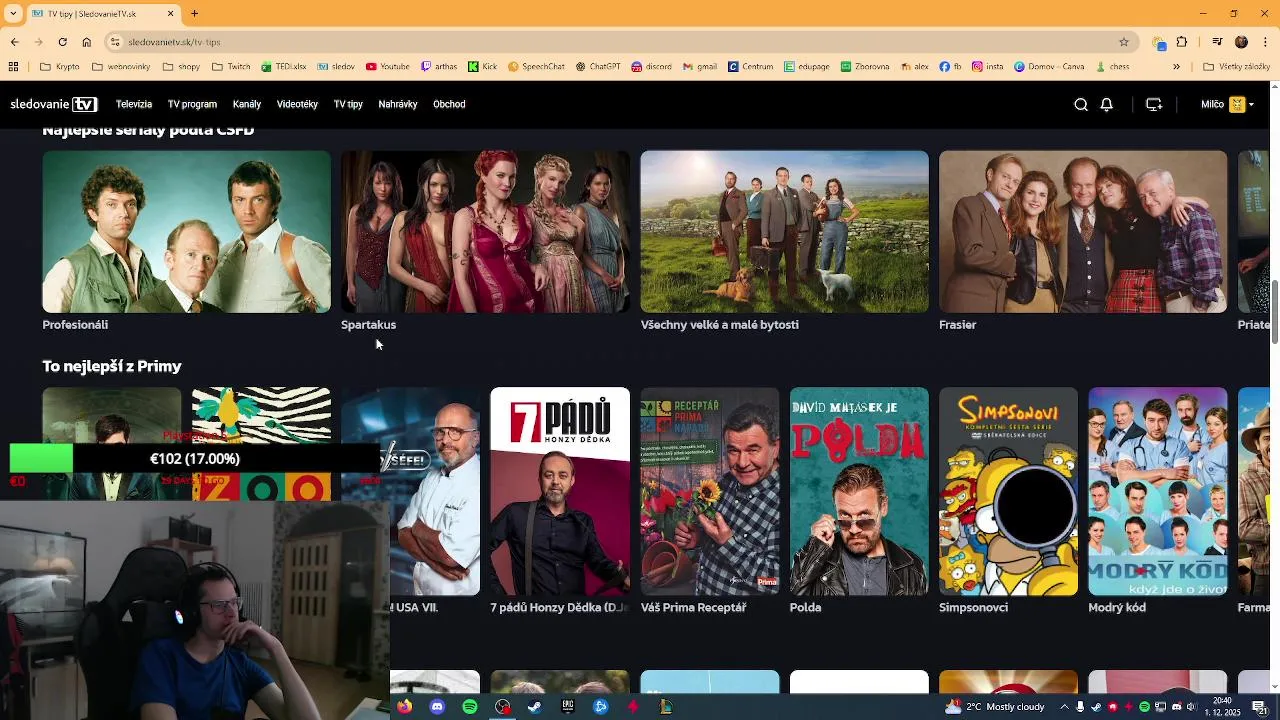
Task: Select TV tipy in the navigation
Action: tap(348, 104)
